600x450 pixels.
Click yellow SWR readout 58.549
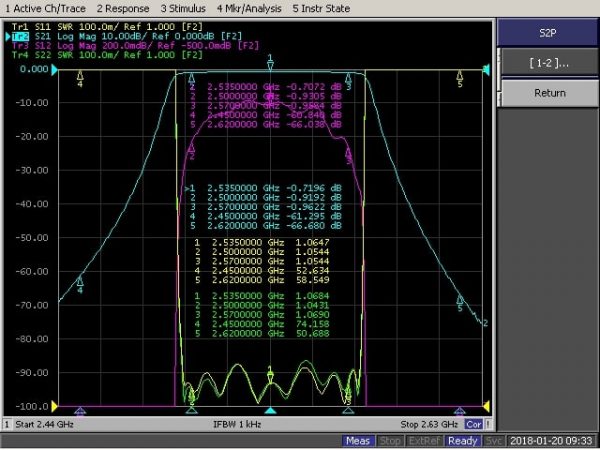312,280
